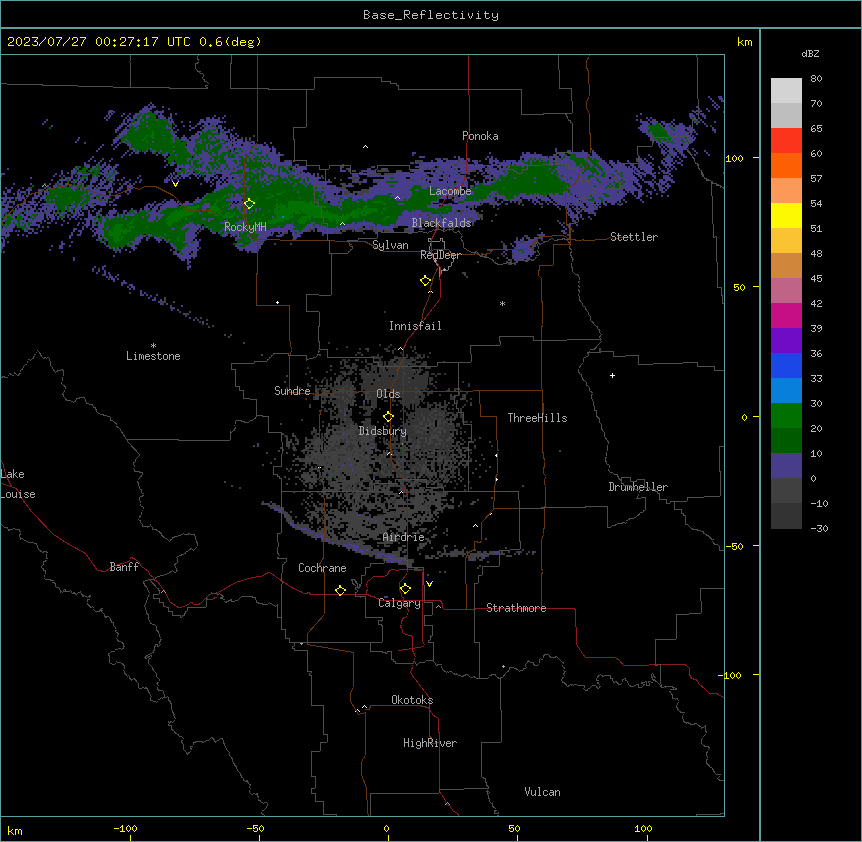Screen dimensions: 862x842
Task: Click the yellow diamond marker south of RedDeer
Action: point(425,281)
